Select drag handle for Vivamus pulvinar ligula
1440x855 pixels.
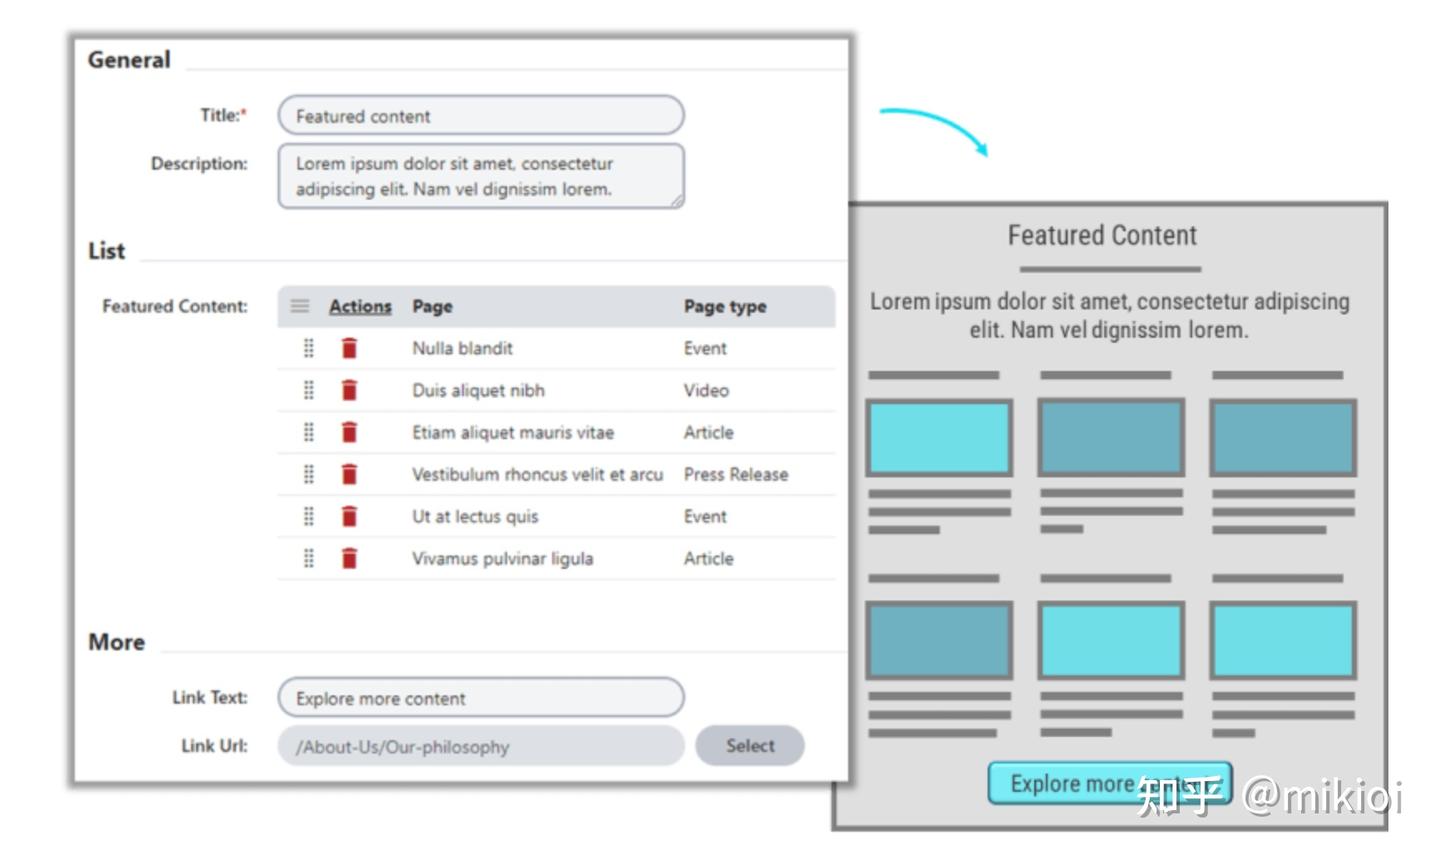point(308,558)
